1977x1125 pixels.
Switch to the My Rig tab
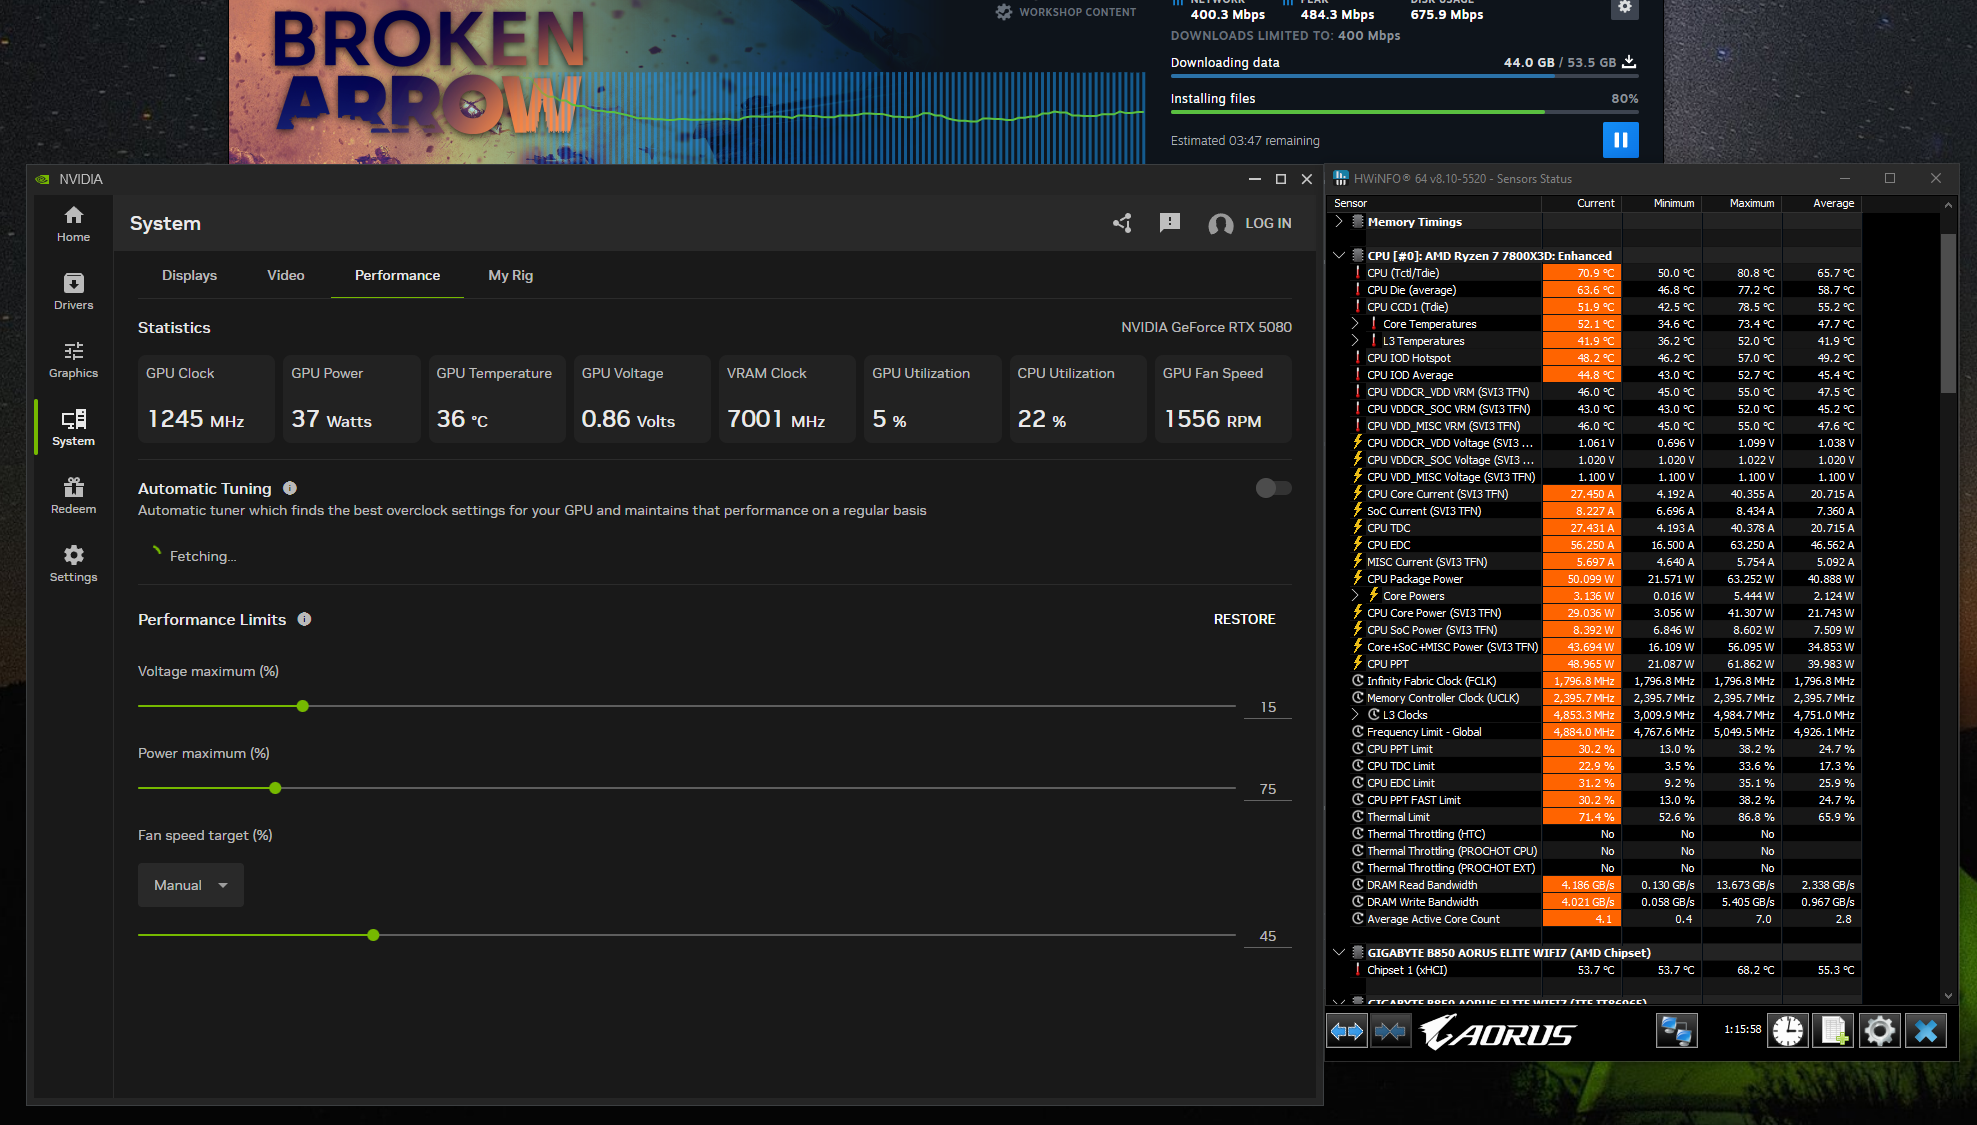point(510,275)
